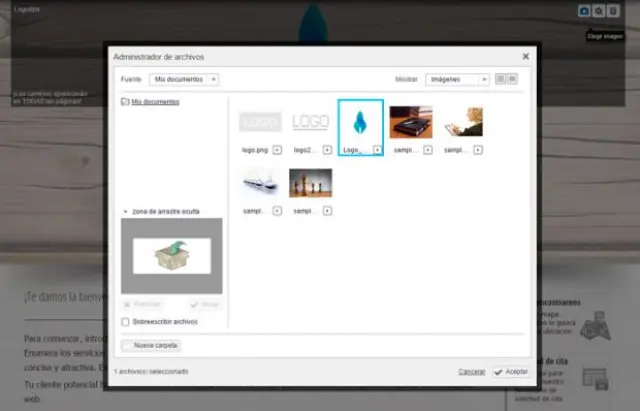Open the Mostrar file type dropdown
Screen dimensions: 640x411
[x=457, y=78]
